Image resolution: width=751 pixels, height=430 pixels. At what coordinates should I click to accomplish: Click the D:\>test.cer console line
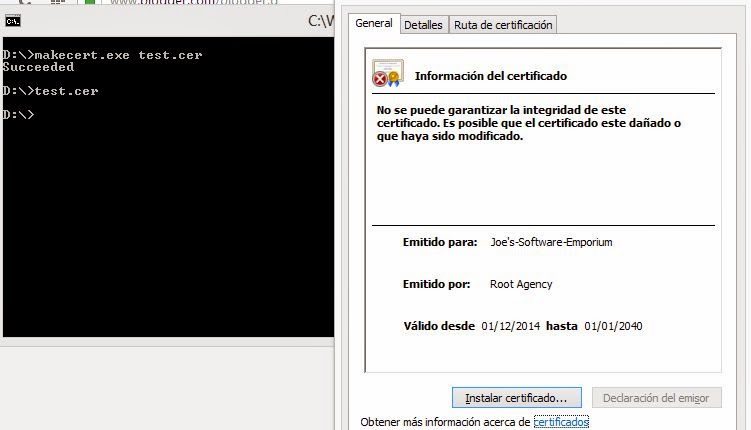click(x=50, y=91)
